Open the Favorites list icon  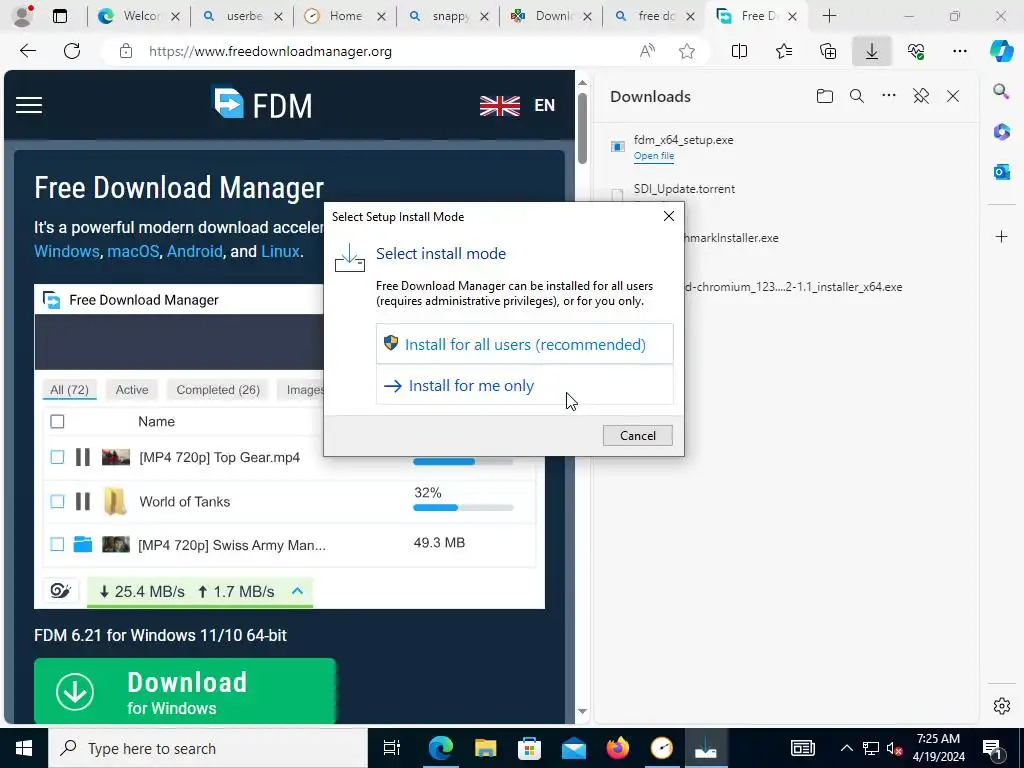[x=784, y=51]
